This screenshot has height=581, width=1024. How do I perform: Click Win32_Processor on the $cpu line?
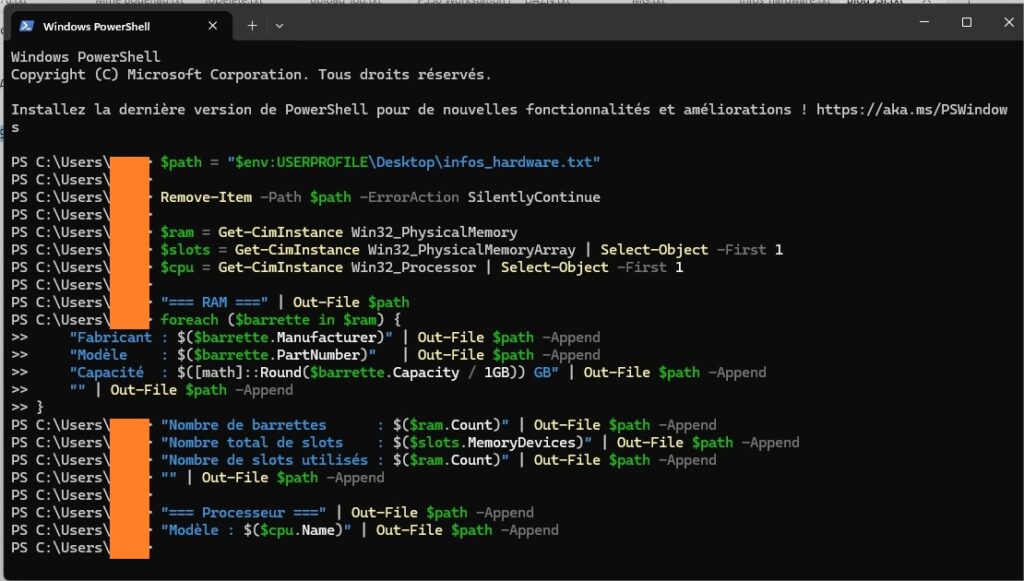pyautogui.click(x=413, y=268)
